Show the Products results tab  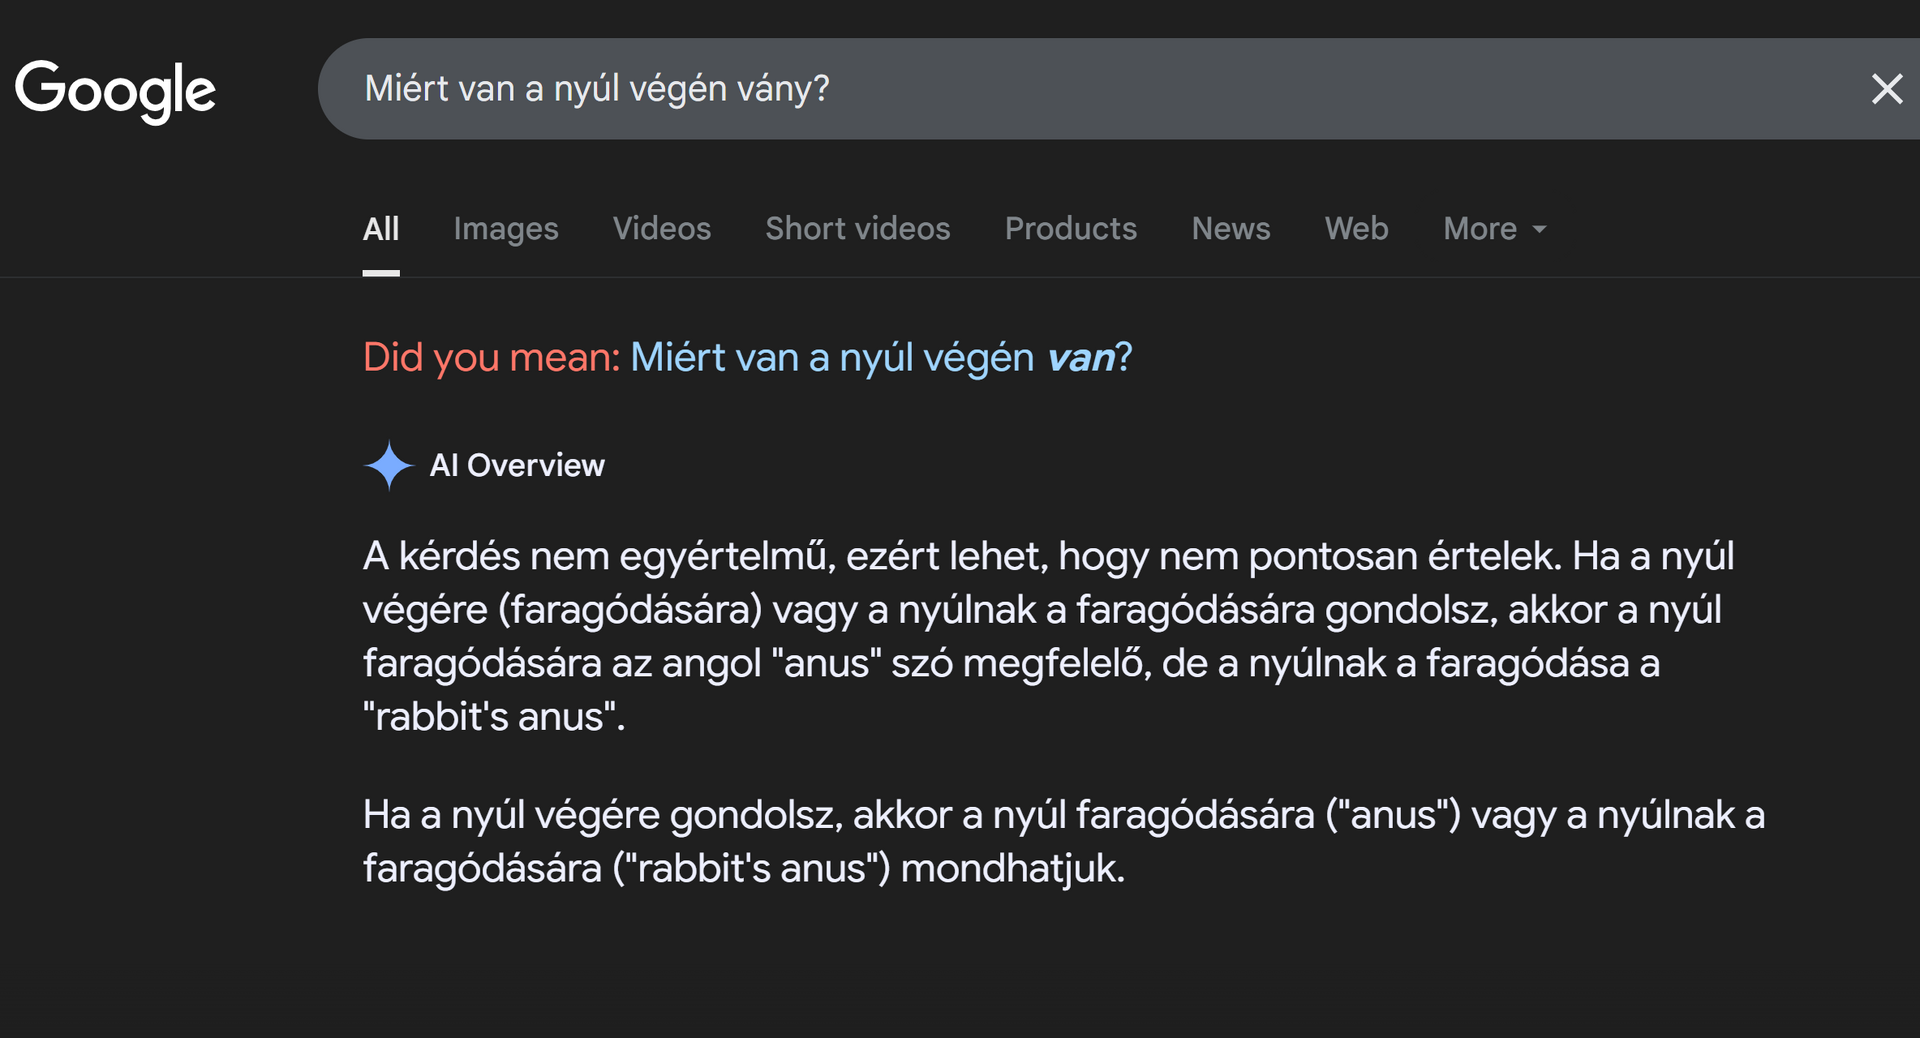[1071, 229]
